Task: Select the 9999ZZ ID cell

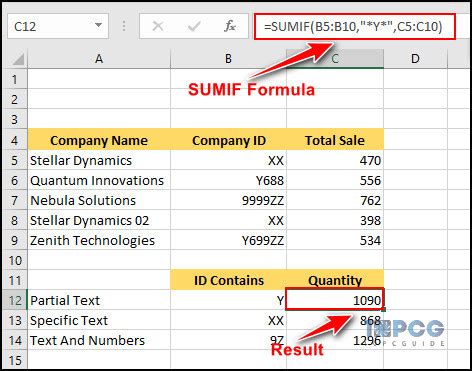Action: 228,200
